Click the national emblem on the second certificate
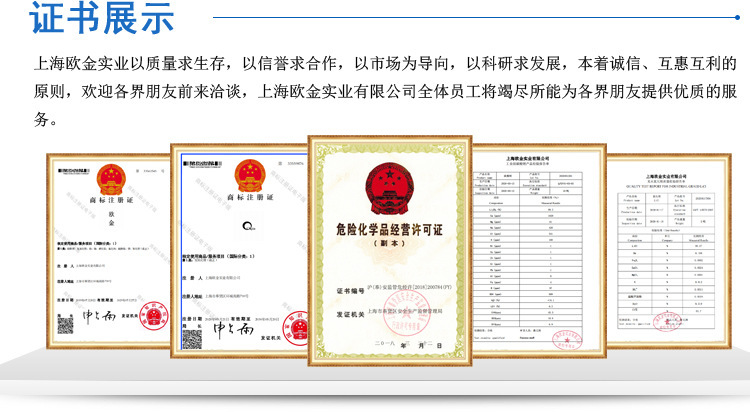The height and width of the screenshot is (412, 750). (250, 176)
